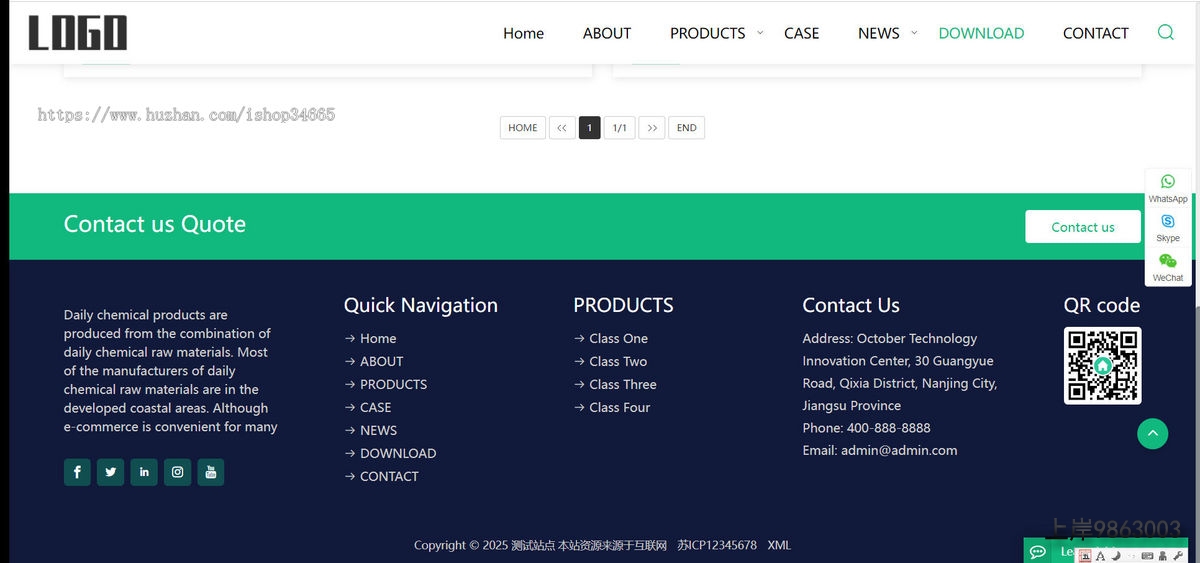Expand the NEWS dropdown chevron in header
This screenshot has width=1200, height=563.
pos(913,33)
